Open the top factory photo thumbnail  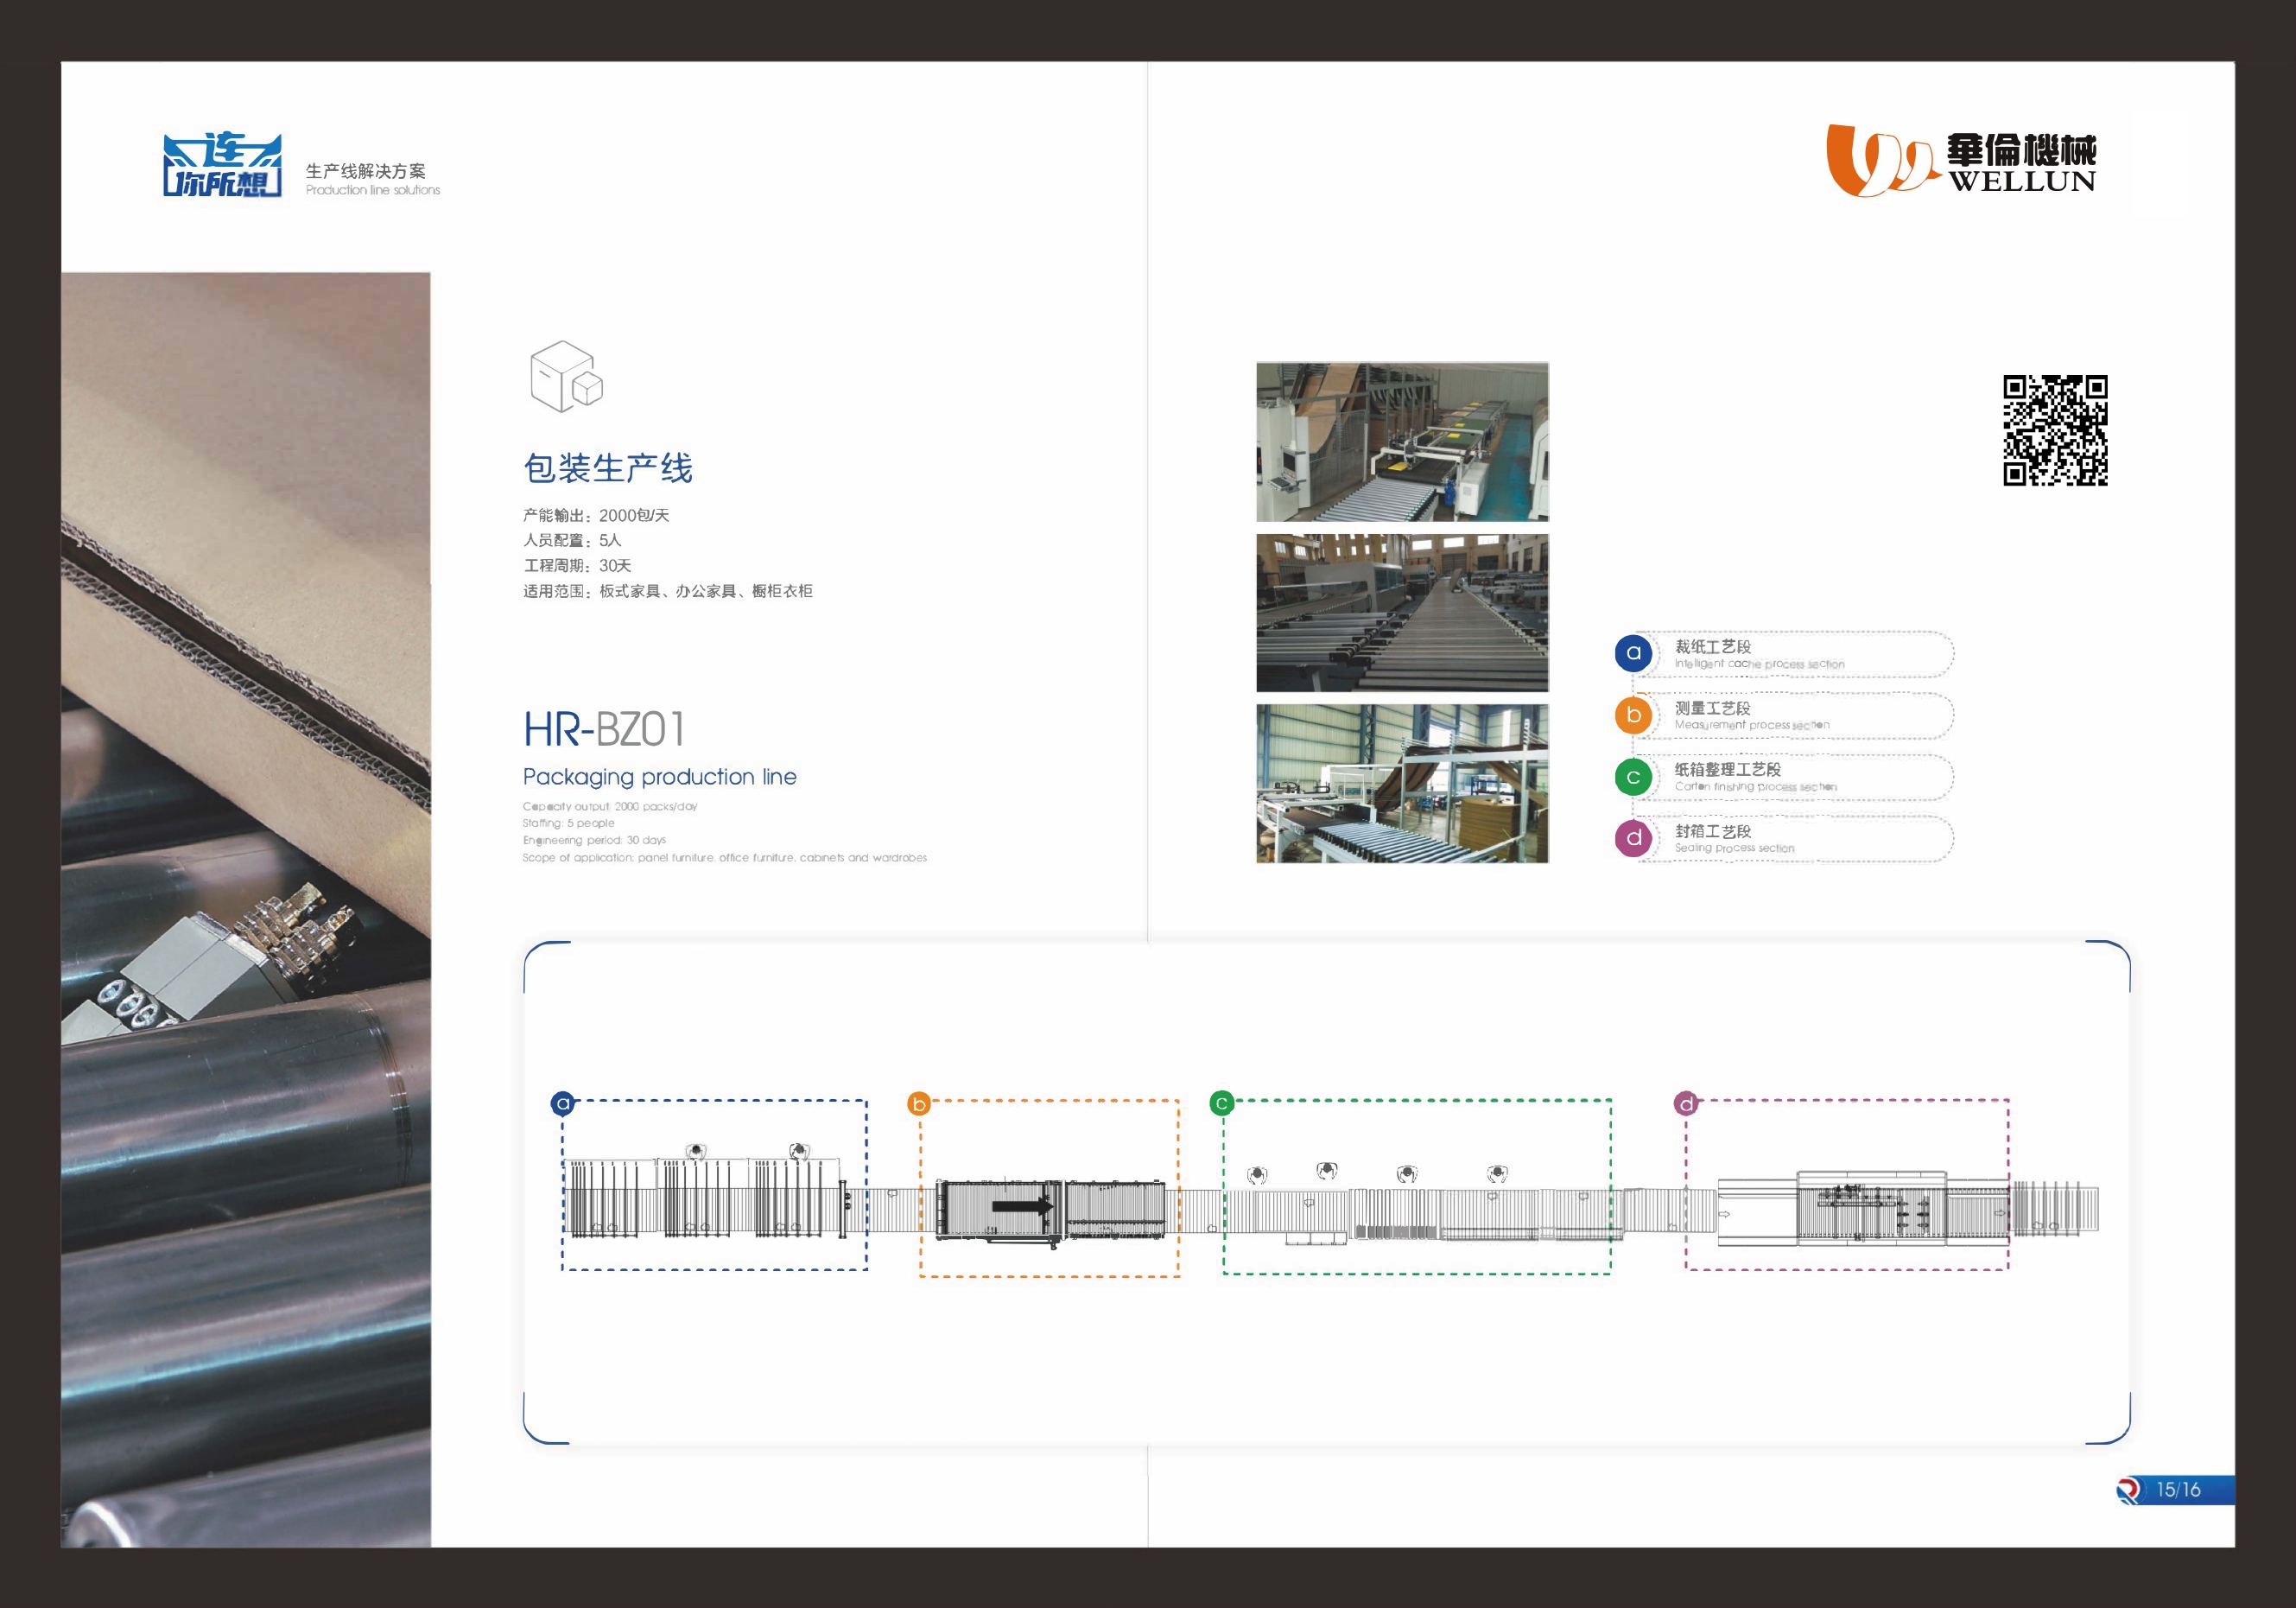click(x=1402, y=442)
